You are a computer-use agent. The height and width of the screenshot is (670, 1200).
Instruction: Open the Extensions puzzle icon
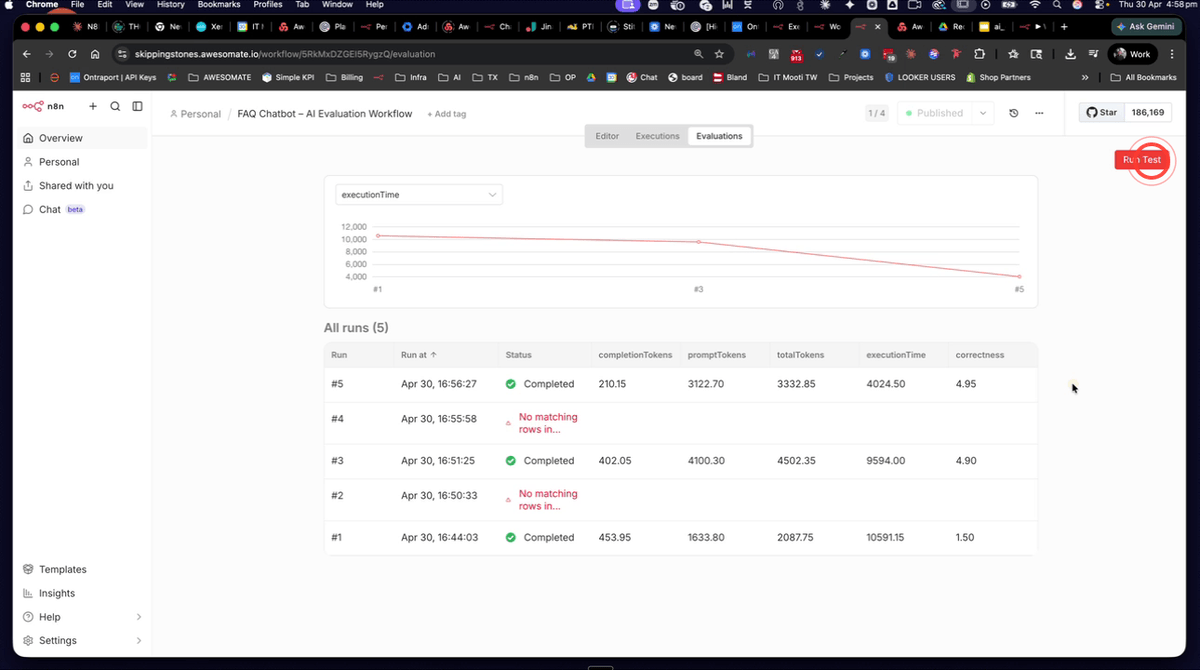pos(979,54)
